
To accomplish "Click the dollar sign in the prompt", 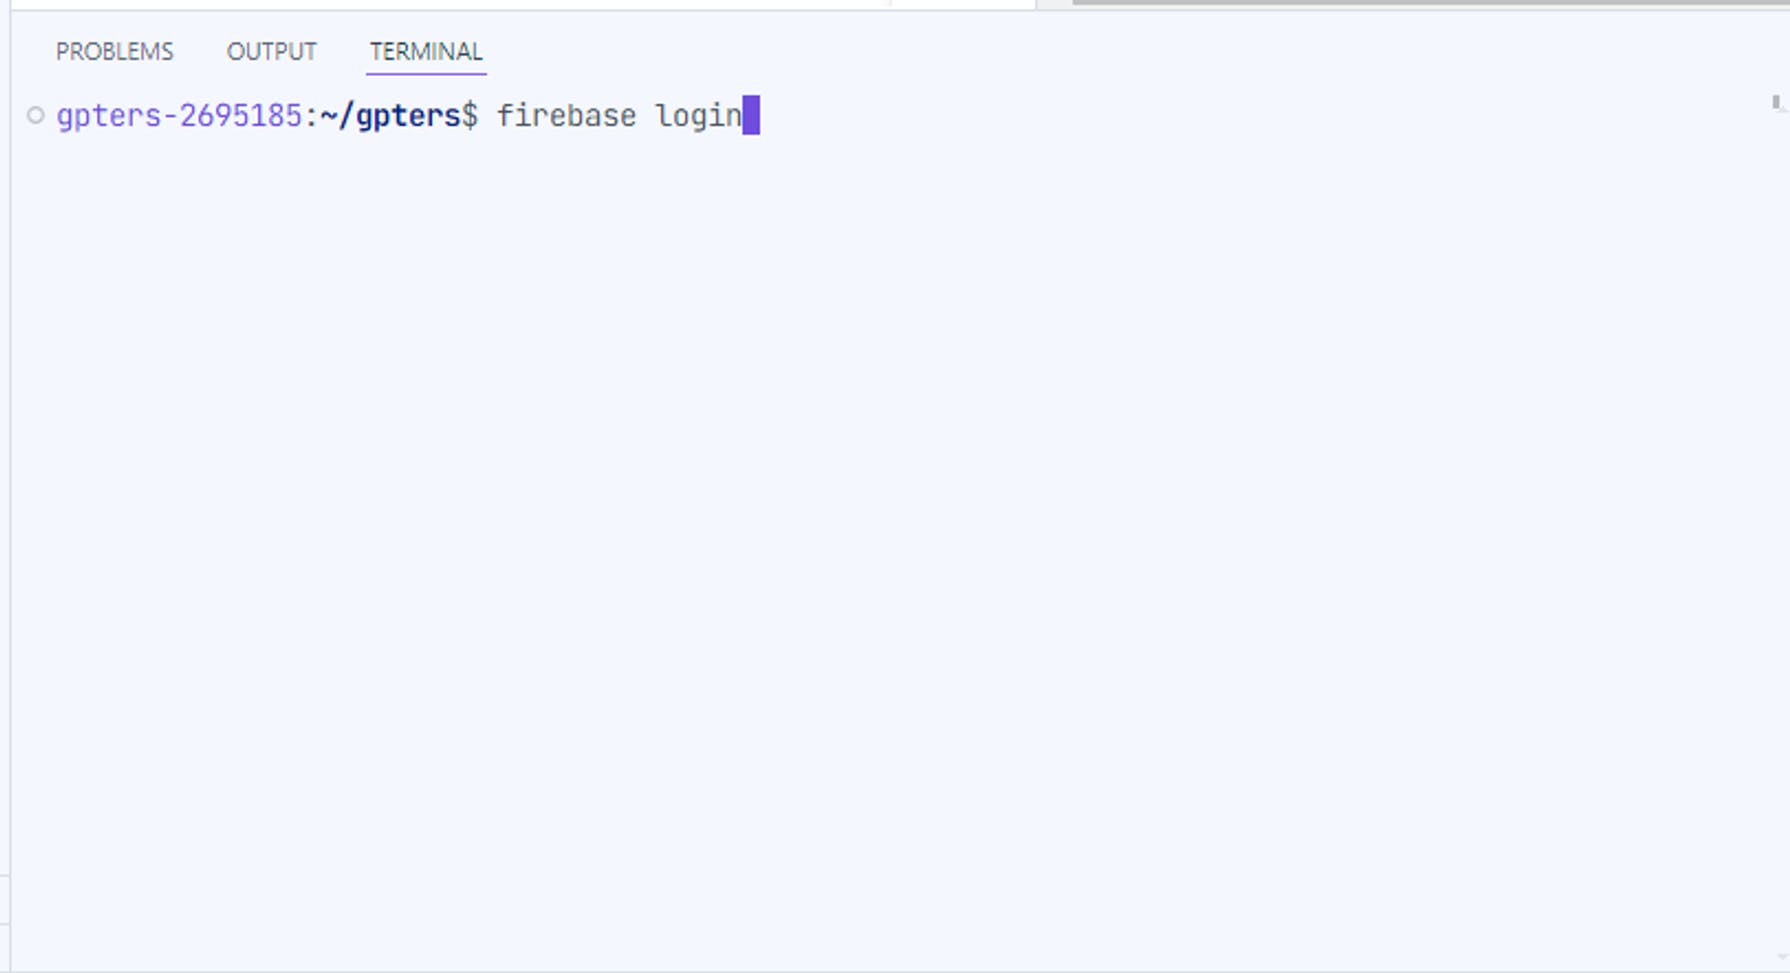I will [469, 116].
